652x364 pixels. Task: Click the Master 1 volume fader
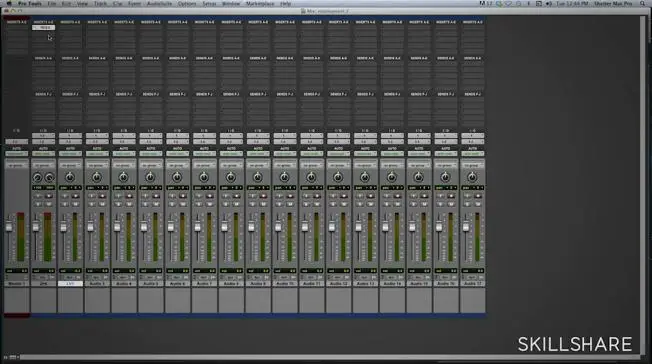pos(9,227)
